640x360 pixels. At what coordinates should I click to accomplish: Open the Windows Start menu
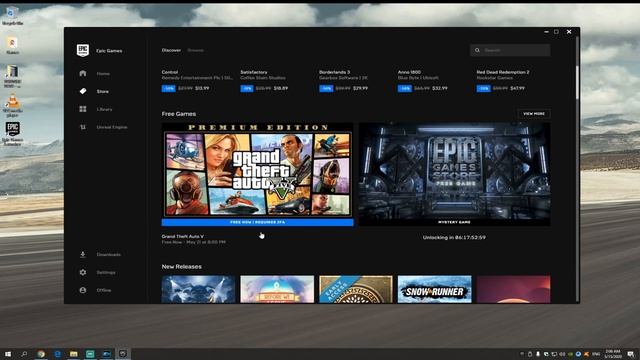click(8, 354)
